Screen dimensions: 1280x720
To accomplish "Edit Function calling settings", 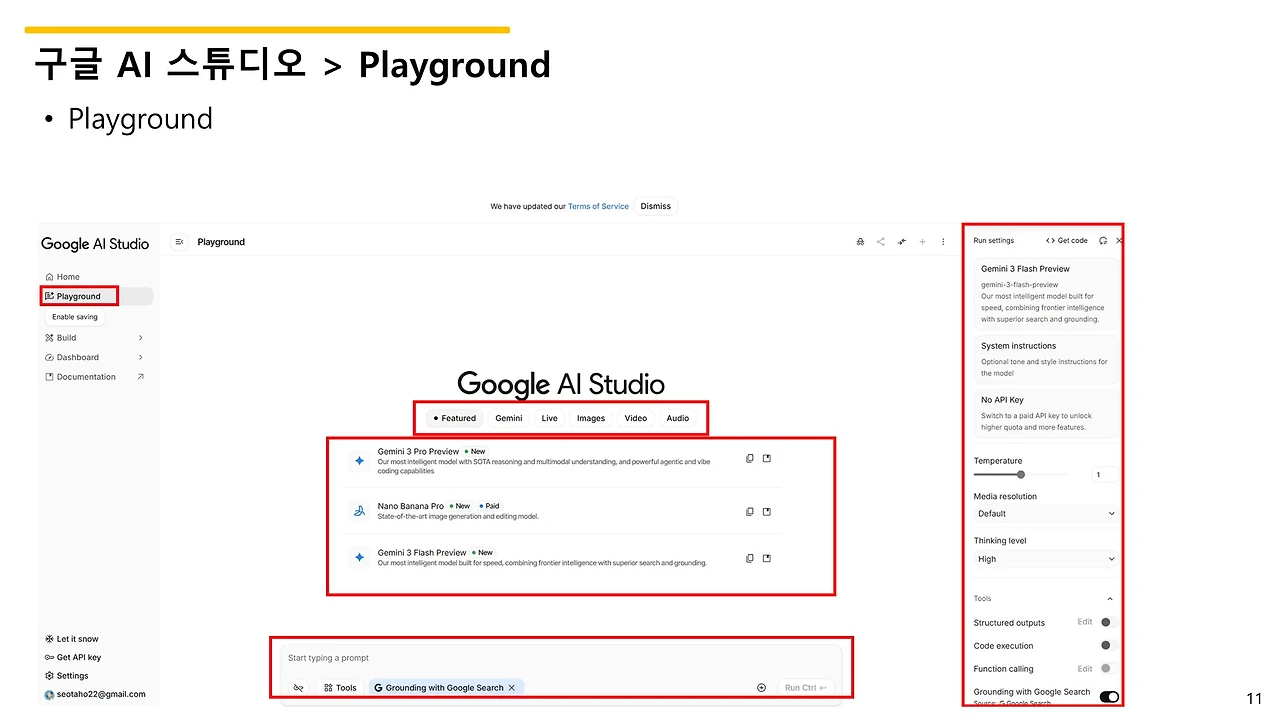I will (1085, 668).
